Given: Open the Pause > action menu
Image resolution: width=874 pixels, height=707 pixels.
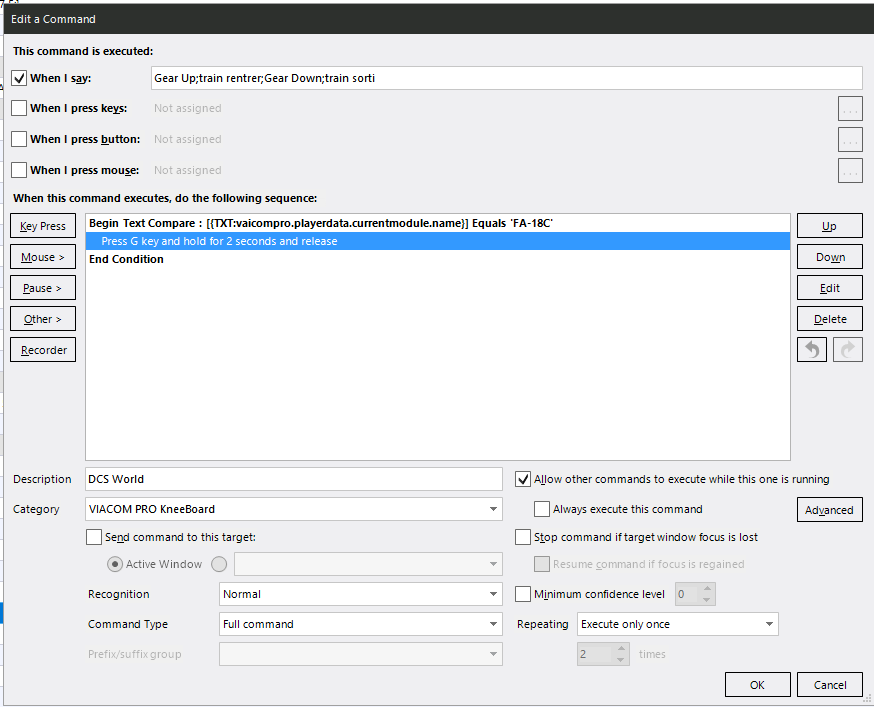Looking at the screenshot, I should click(x=43, y=288).
